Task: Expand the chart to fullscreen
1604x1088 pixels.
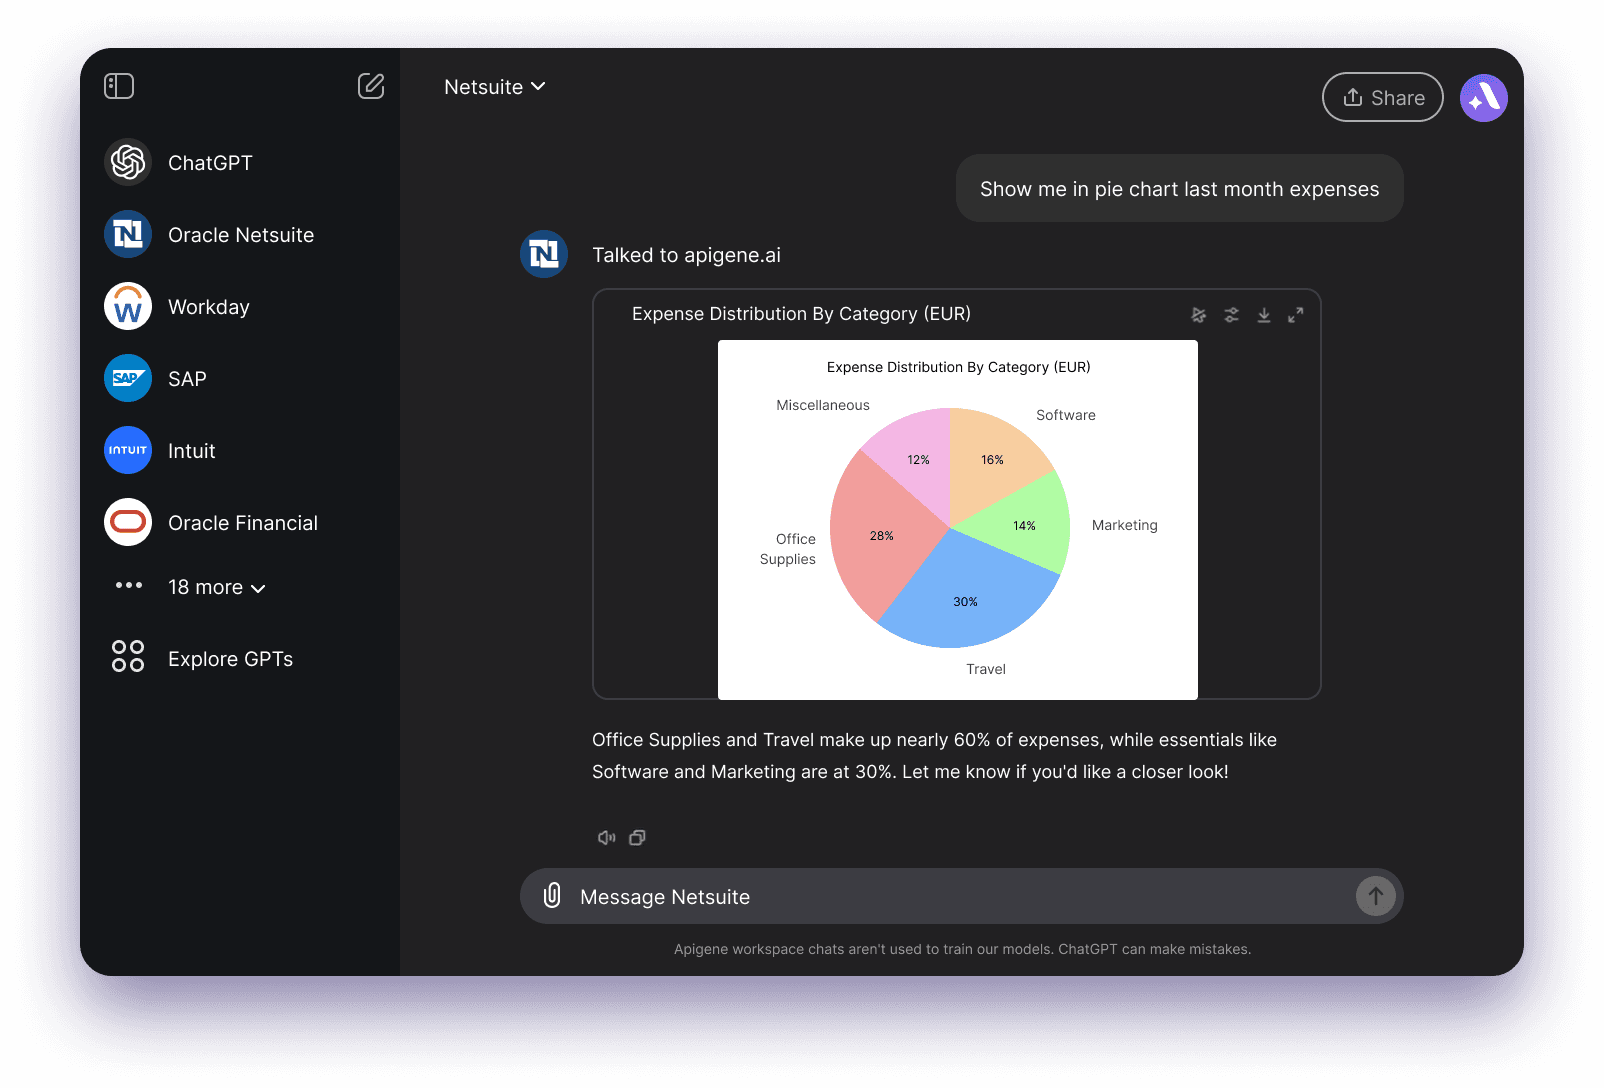Action: 1296,315
